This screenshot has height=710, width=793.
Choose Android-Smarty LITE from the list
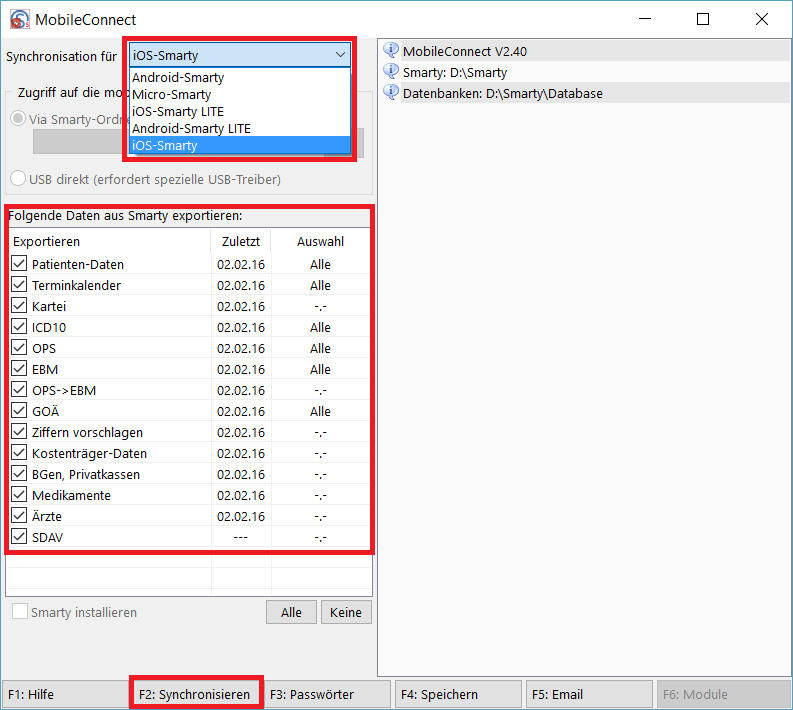[240, 128]
